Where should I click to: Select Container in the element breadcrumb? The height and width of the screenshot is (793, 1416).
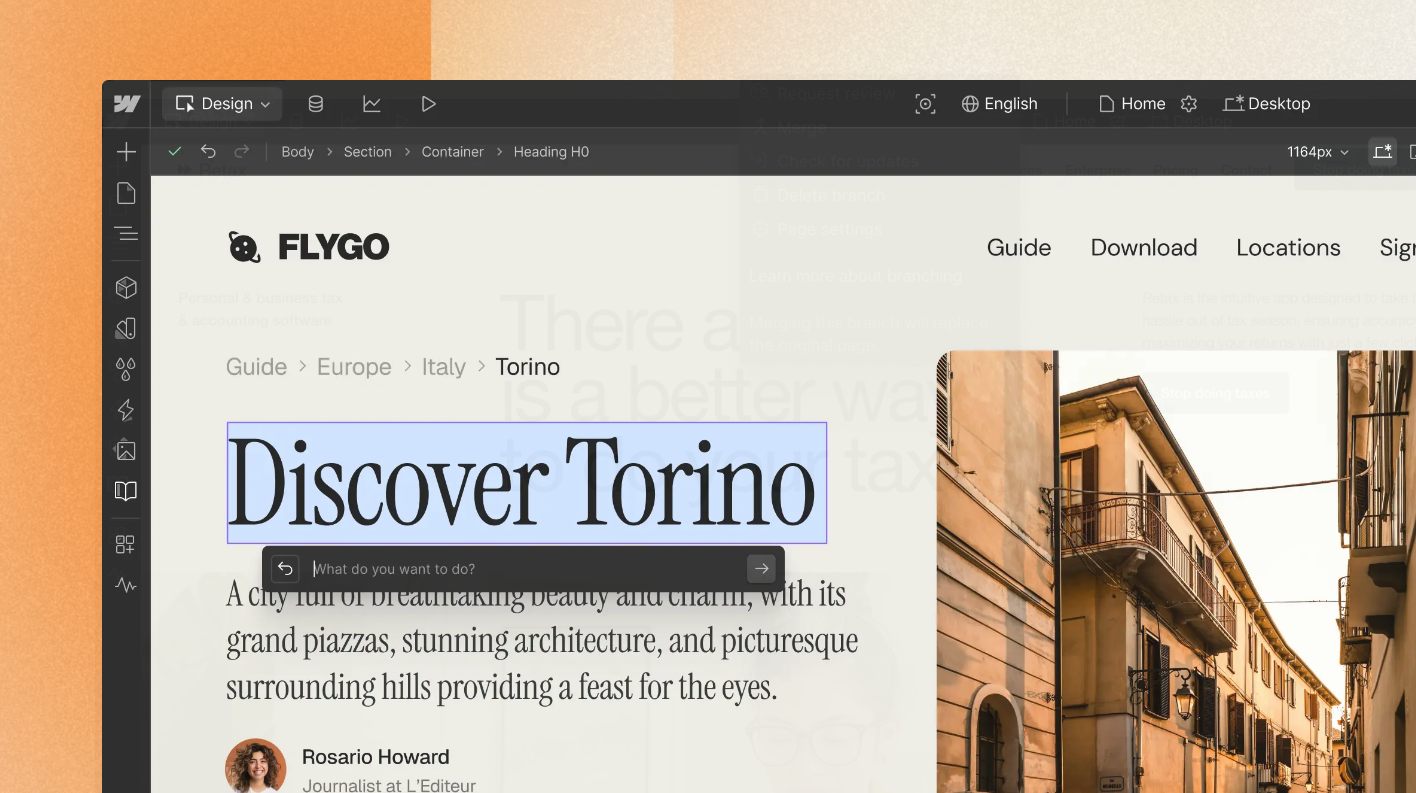tap(452, 152)
